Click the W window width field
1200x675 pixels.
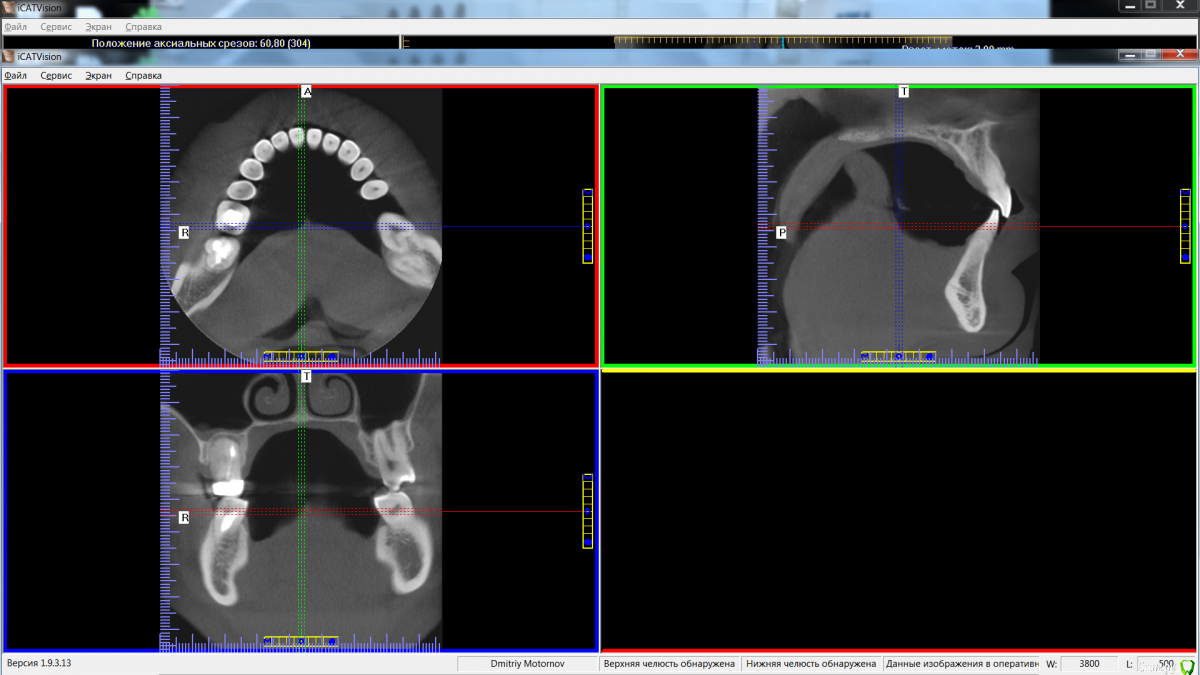1088,664
